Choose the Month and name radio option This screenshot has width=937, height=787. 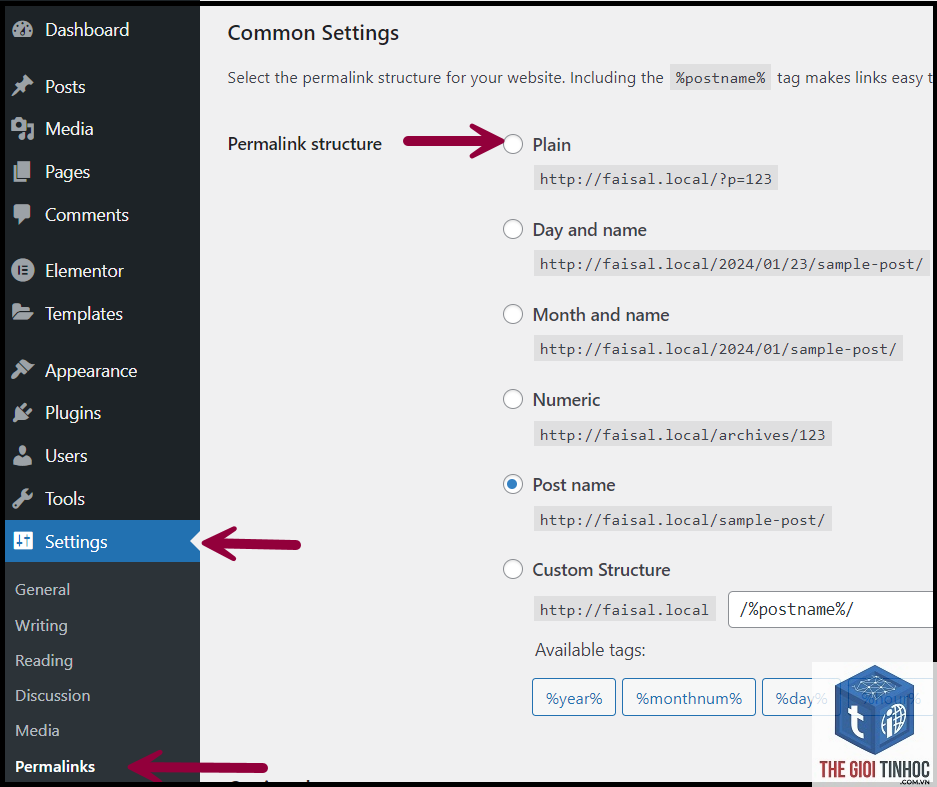point(513,314)
